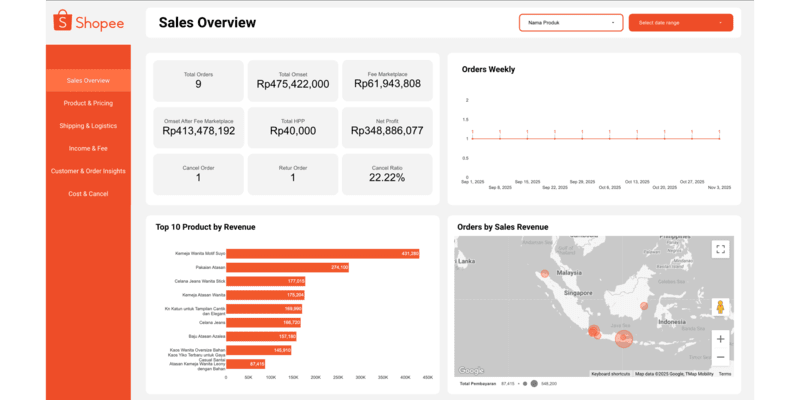Expand the Select date range picker
800x400 pixels.
pyautogui.click(x=680, y=22)
